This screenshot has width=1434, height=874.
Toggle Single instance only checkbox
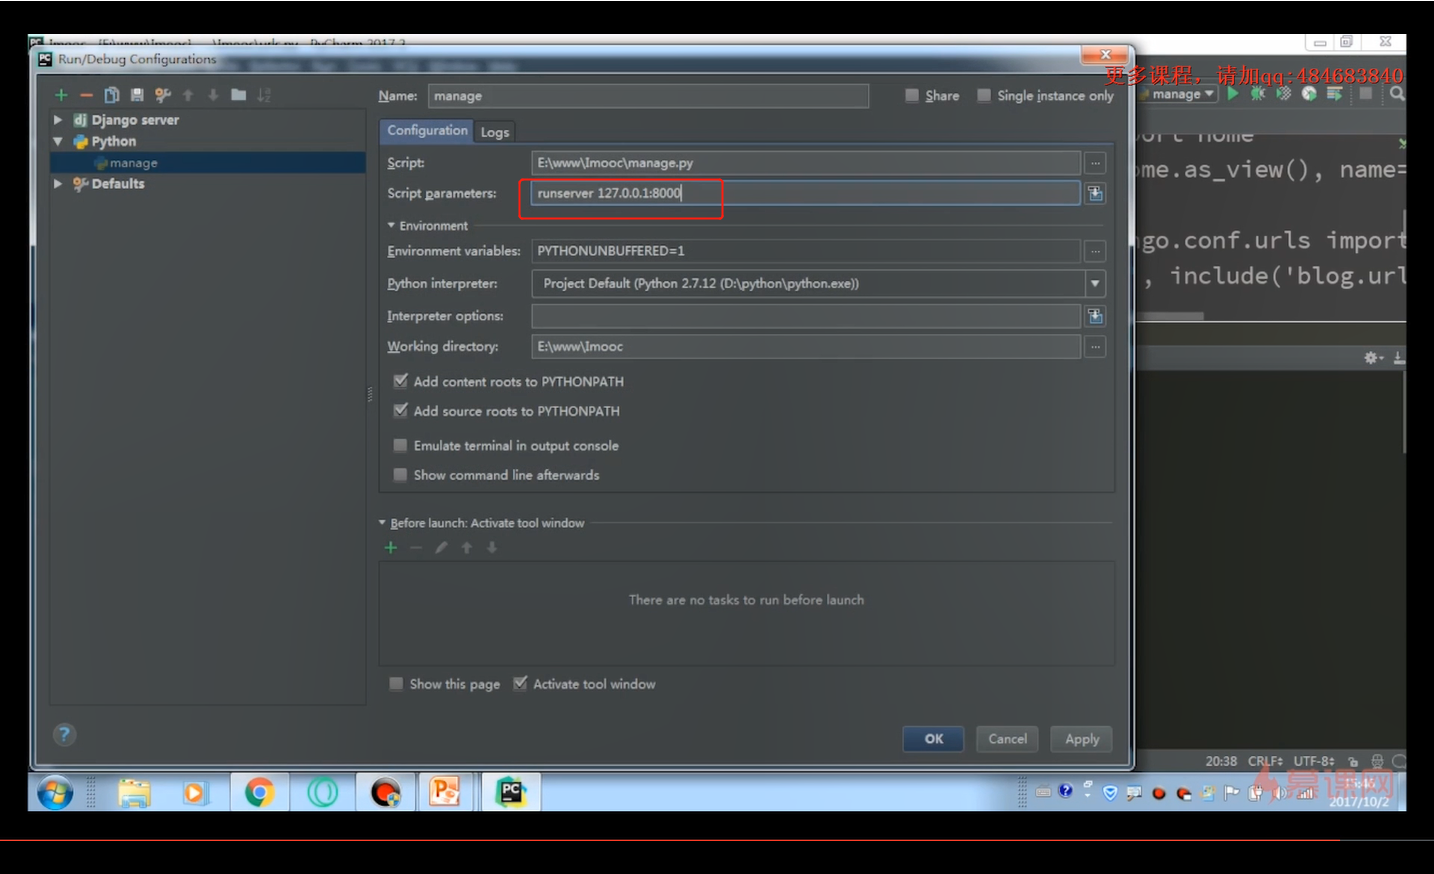(984, 95)
